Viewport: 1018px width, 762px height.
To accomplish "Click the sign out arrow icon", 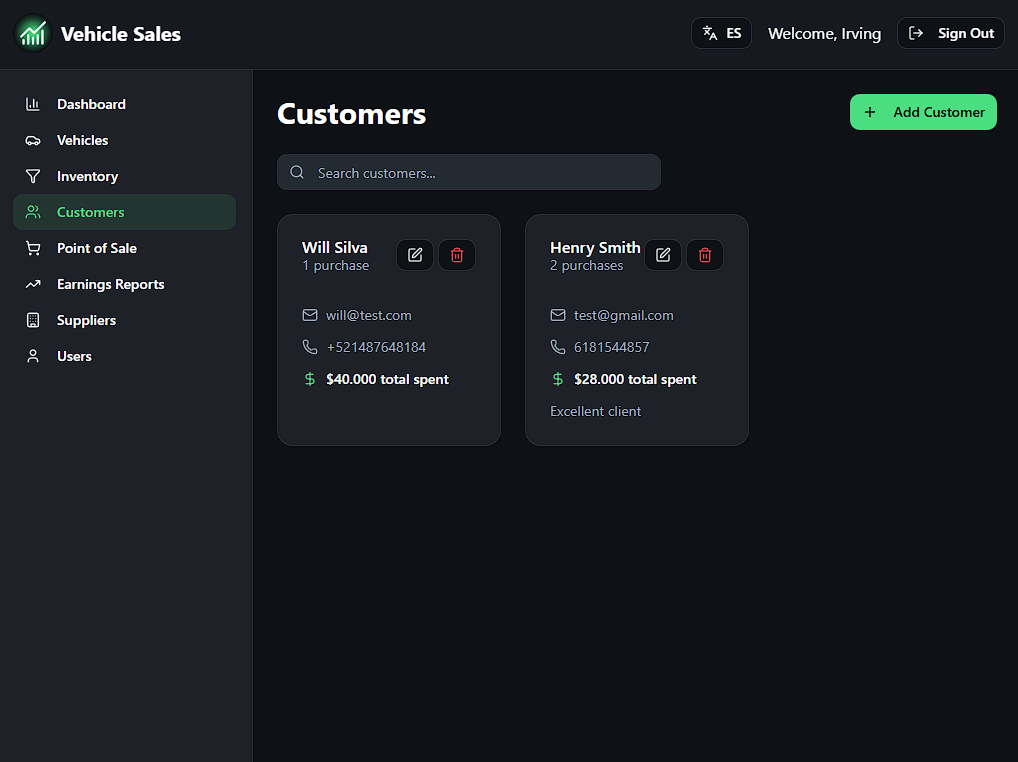I will tap(915, 33).
